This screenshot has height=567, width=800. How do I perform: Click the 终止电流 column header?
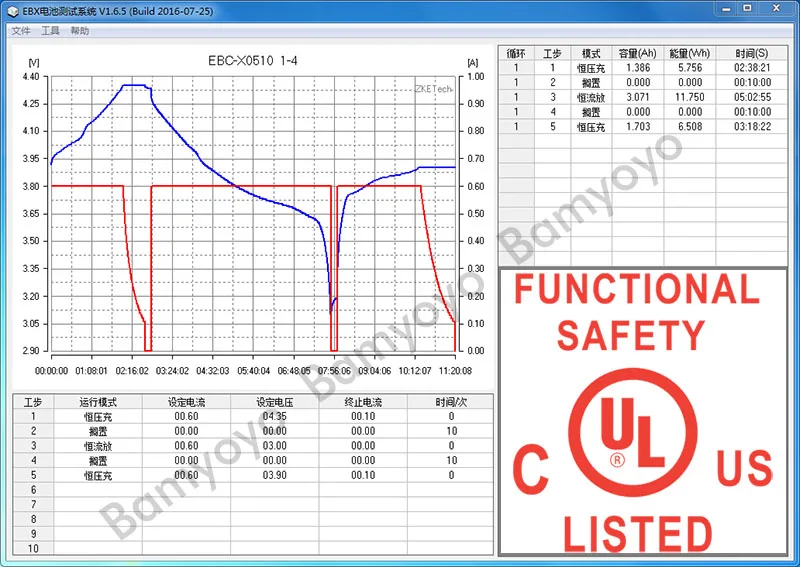pyautogui.click(x=363, y=402)
